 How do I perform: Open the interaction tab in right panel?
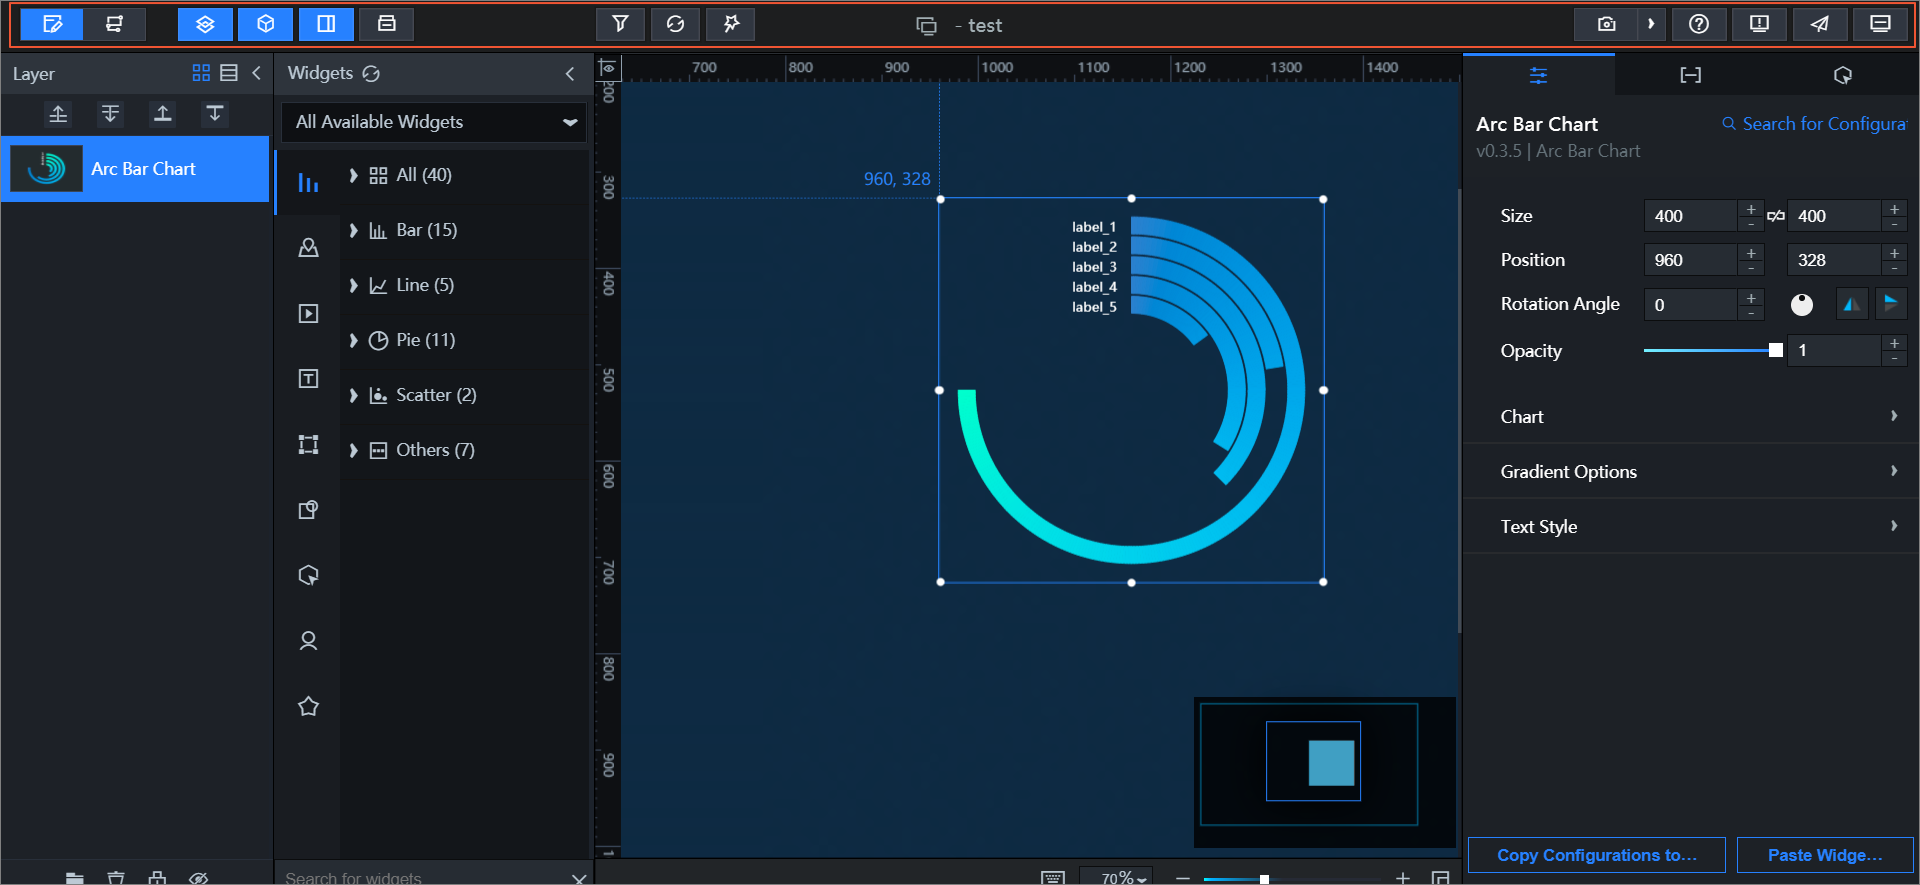[x=1842, y=75]
